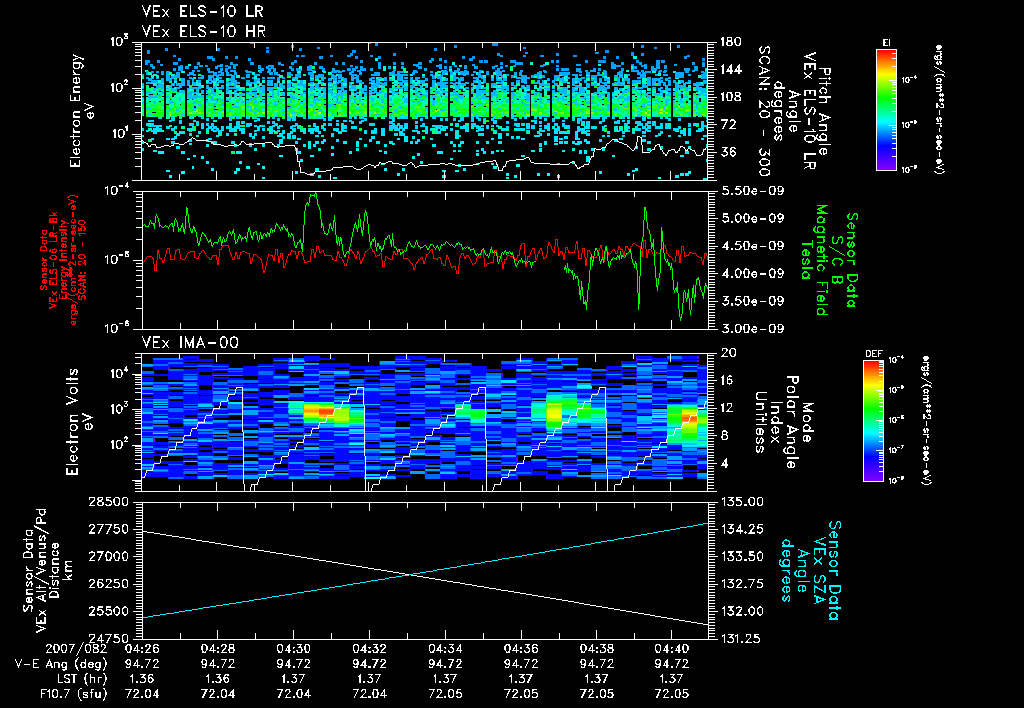Click the red ELS-06 Energy Intensity axis label
This screenshot has width=1024, height=708.
[63, 260]
